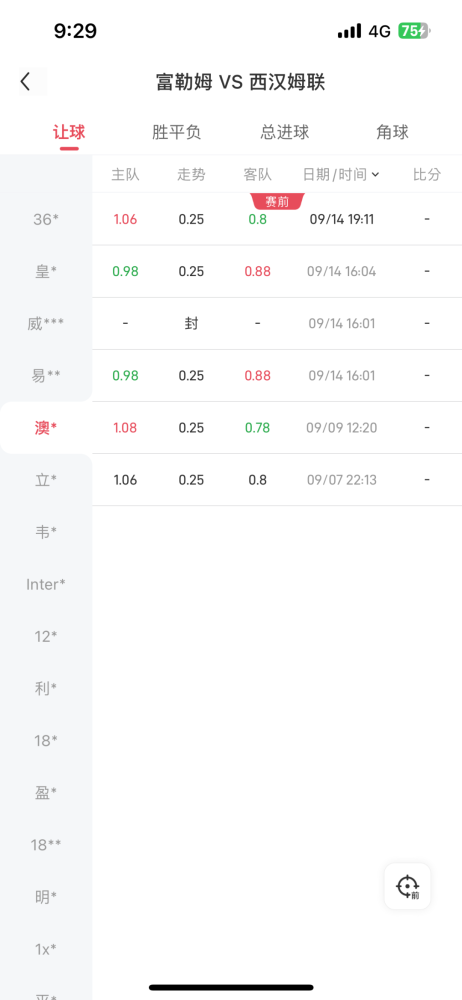The image size is (462, 1000).
Task: Tap the back arrow icon
Action: [26, 82]
